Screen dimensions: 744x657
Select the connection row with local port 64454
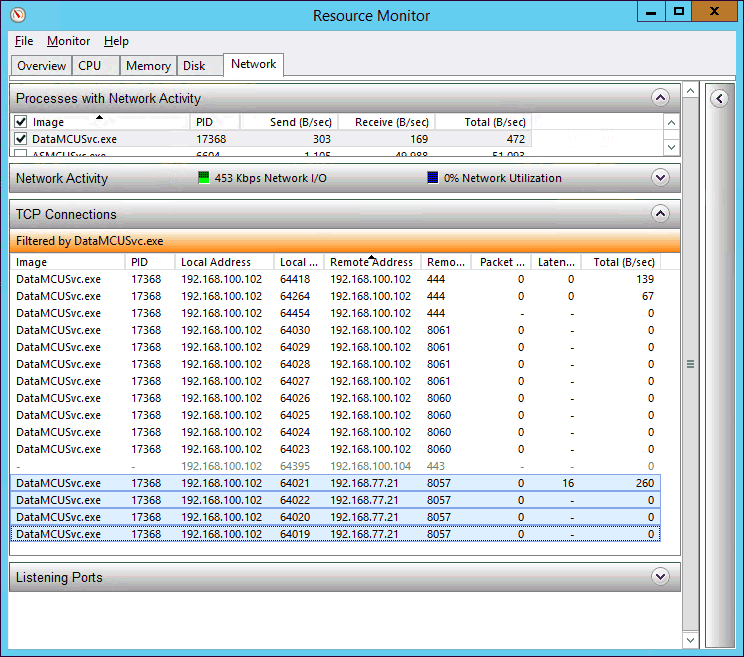point(335,313)
